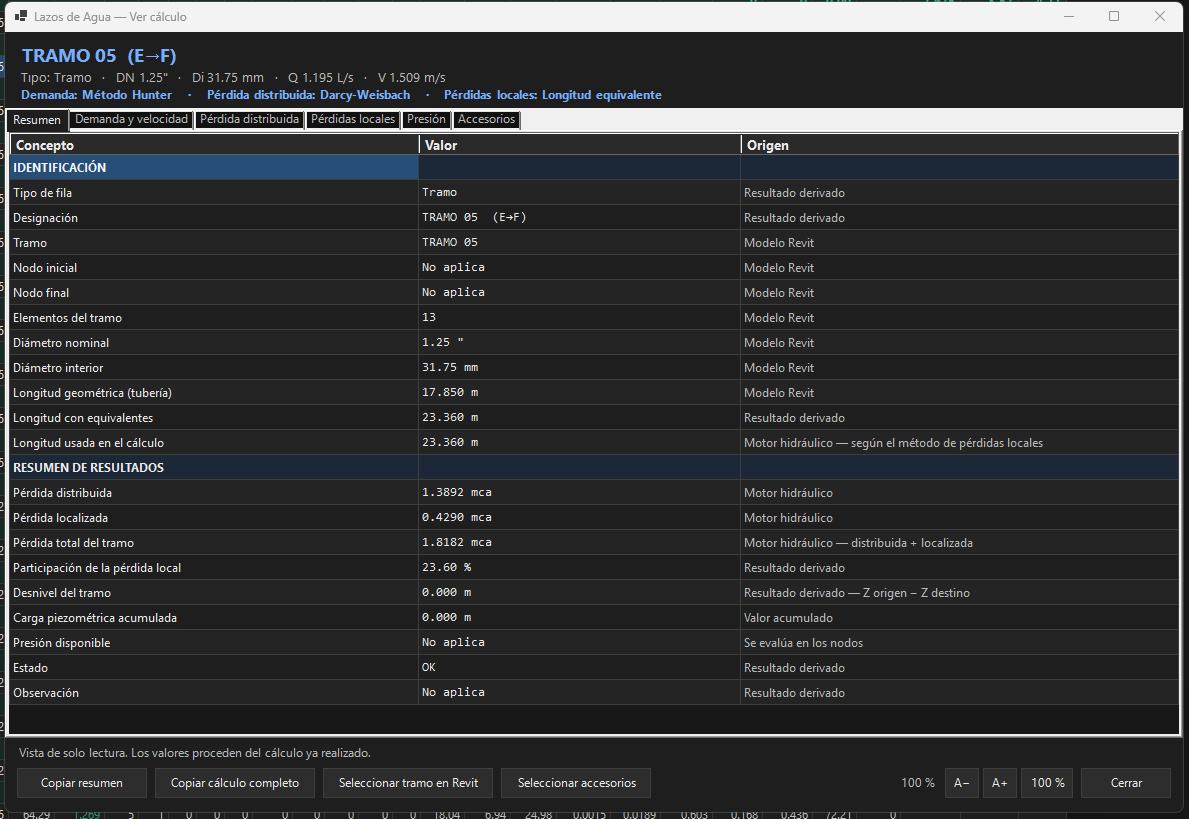Viewport: 1189px width, 819px height.
Task: Click the Copiar resumen button
Action: [82, 783]
